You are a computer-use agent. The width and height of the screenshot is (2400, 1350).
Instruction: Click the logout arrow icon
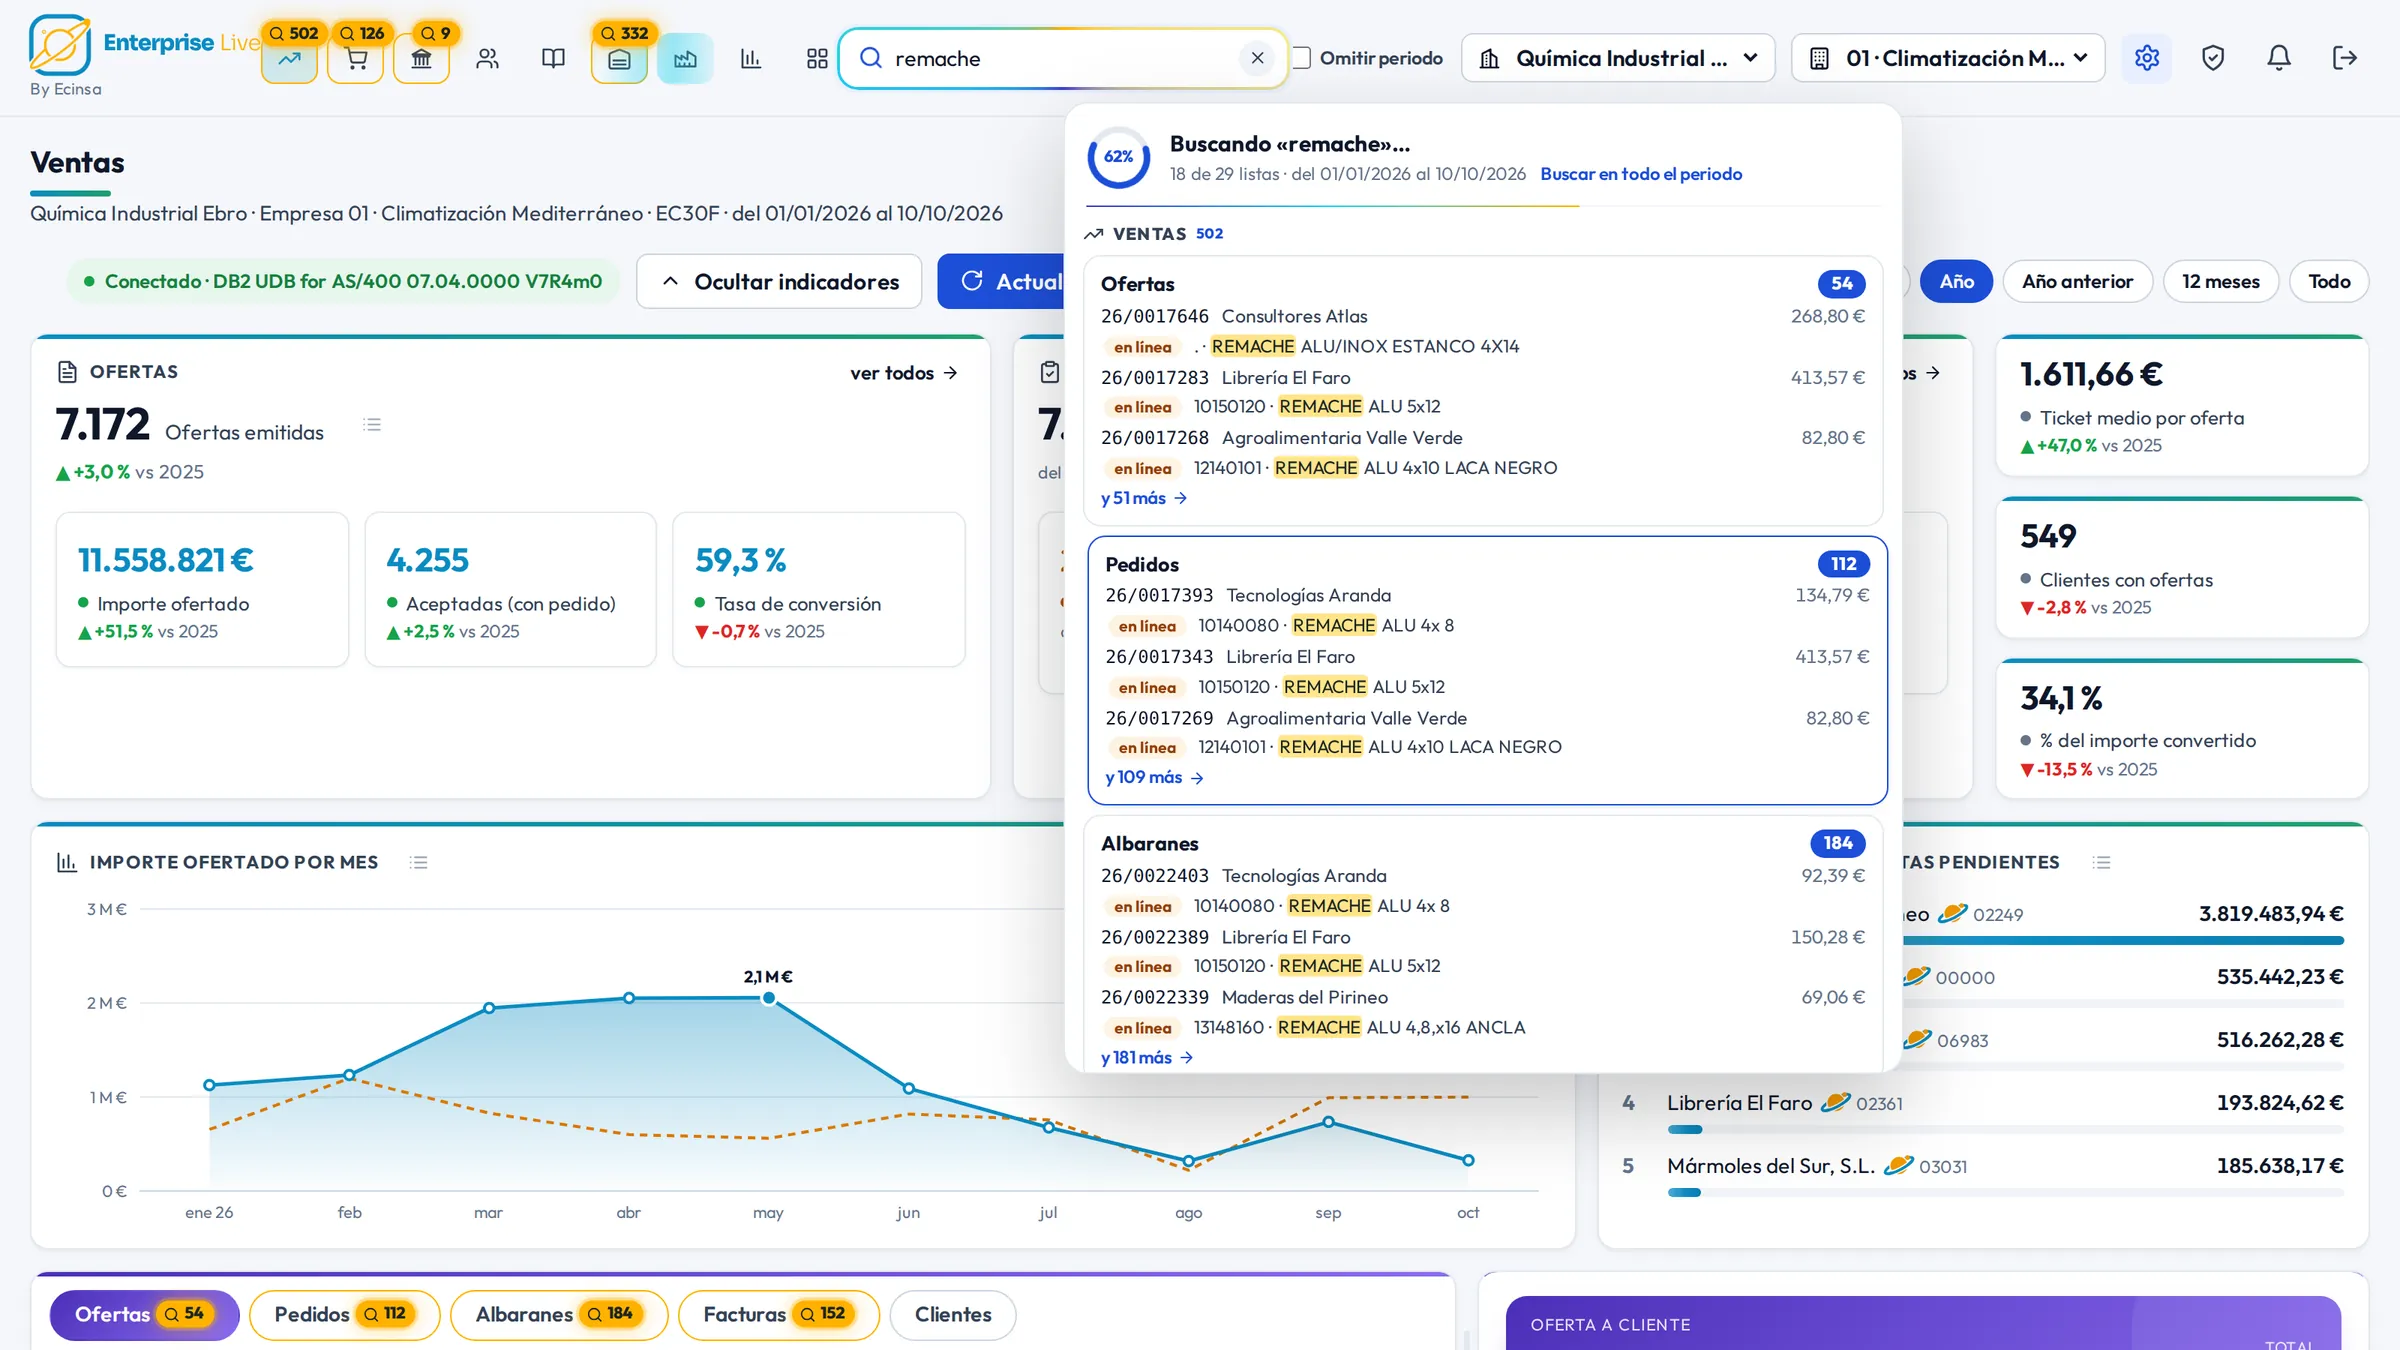click(x=2345, y=58)
